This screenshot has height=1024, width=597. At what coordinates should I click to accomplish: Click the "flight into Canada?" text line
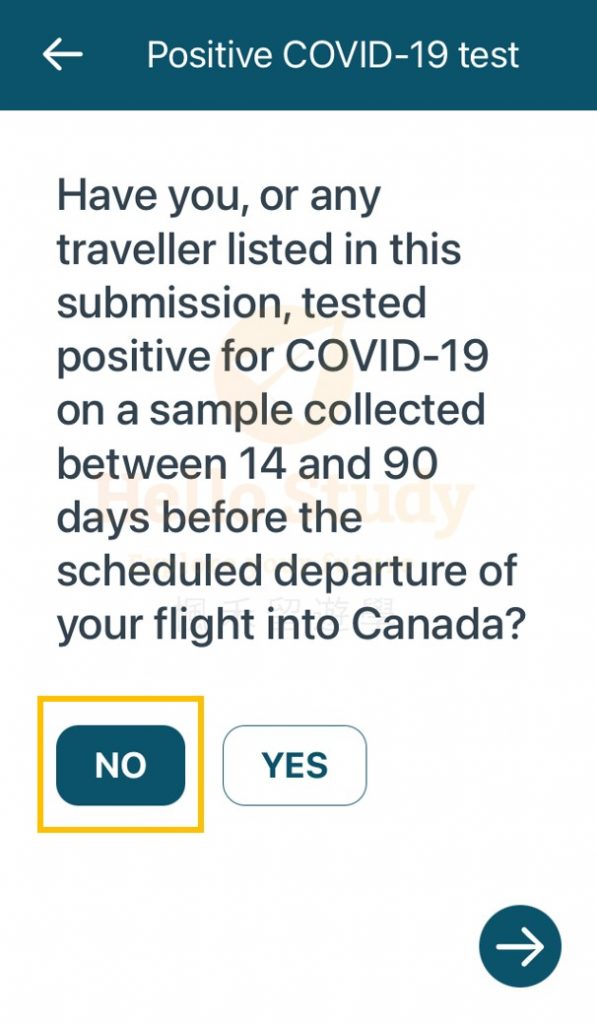(x=340, y=625)
